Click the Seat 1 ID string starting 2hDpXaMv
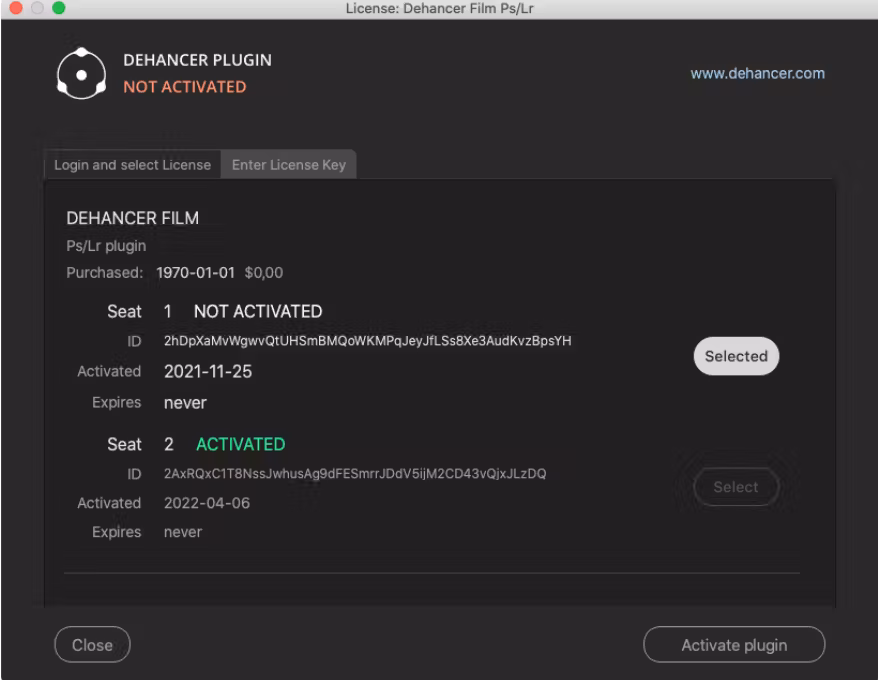Viewport: 878px width, 680px height. (367, 341)
